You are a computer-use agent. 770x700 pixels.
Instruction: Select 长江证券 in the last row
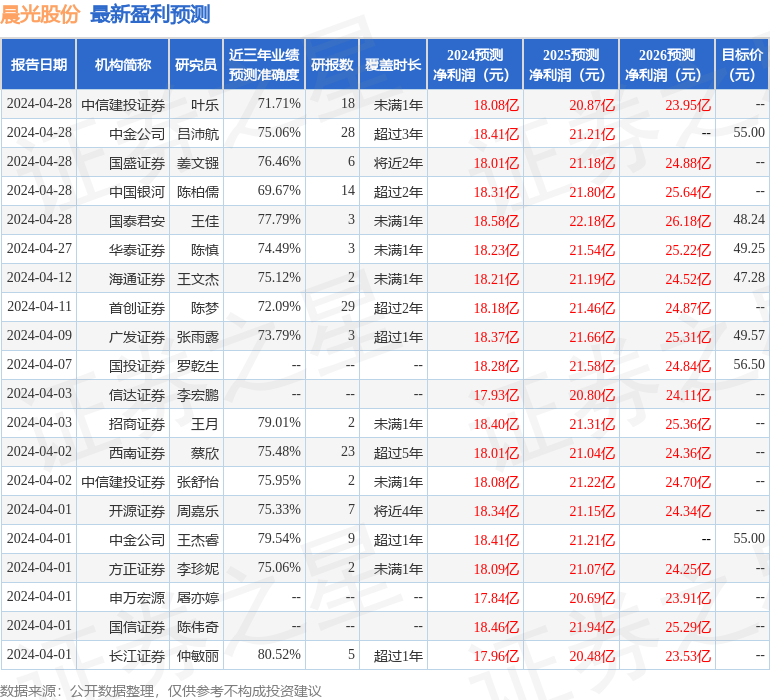[137, 656]
